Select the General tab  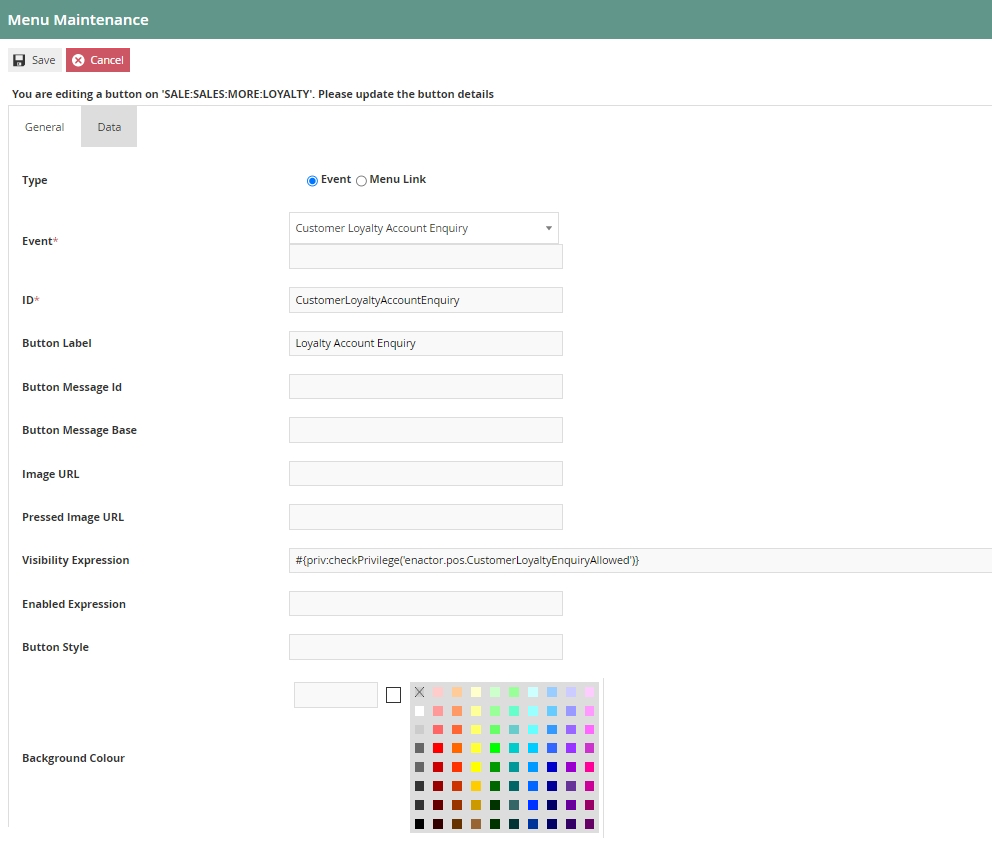[x=44, y=126]
